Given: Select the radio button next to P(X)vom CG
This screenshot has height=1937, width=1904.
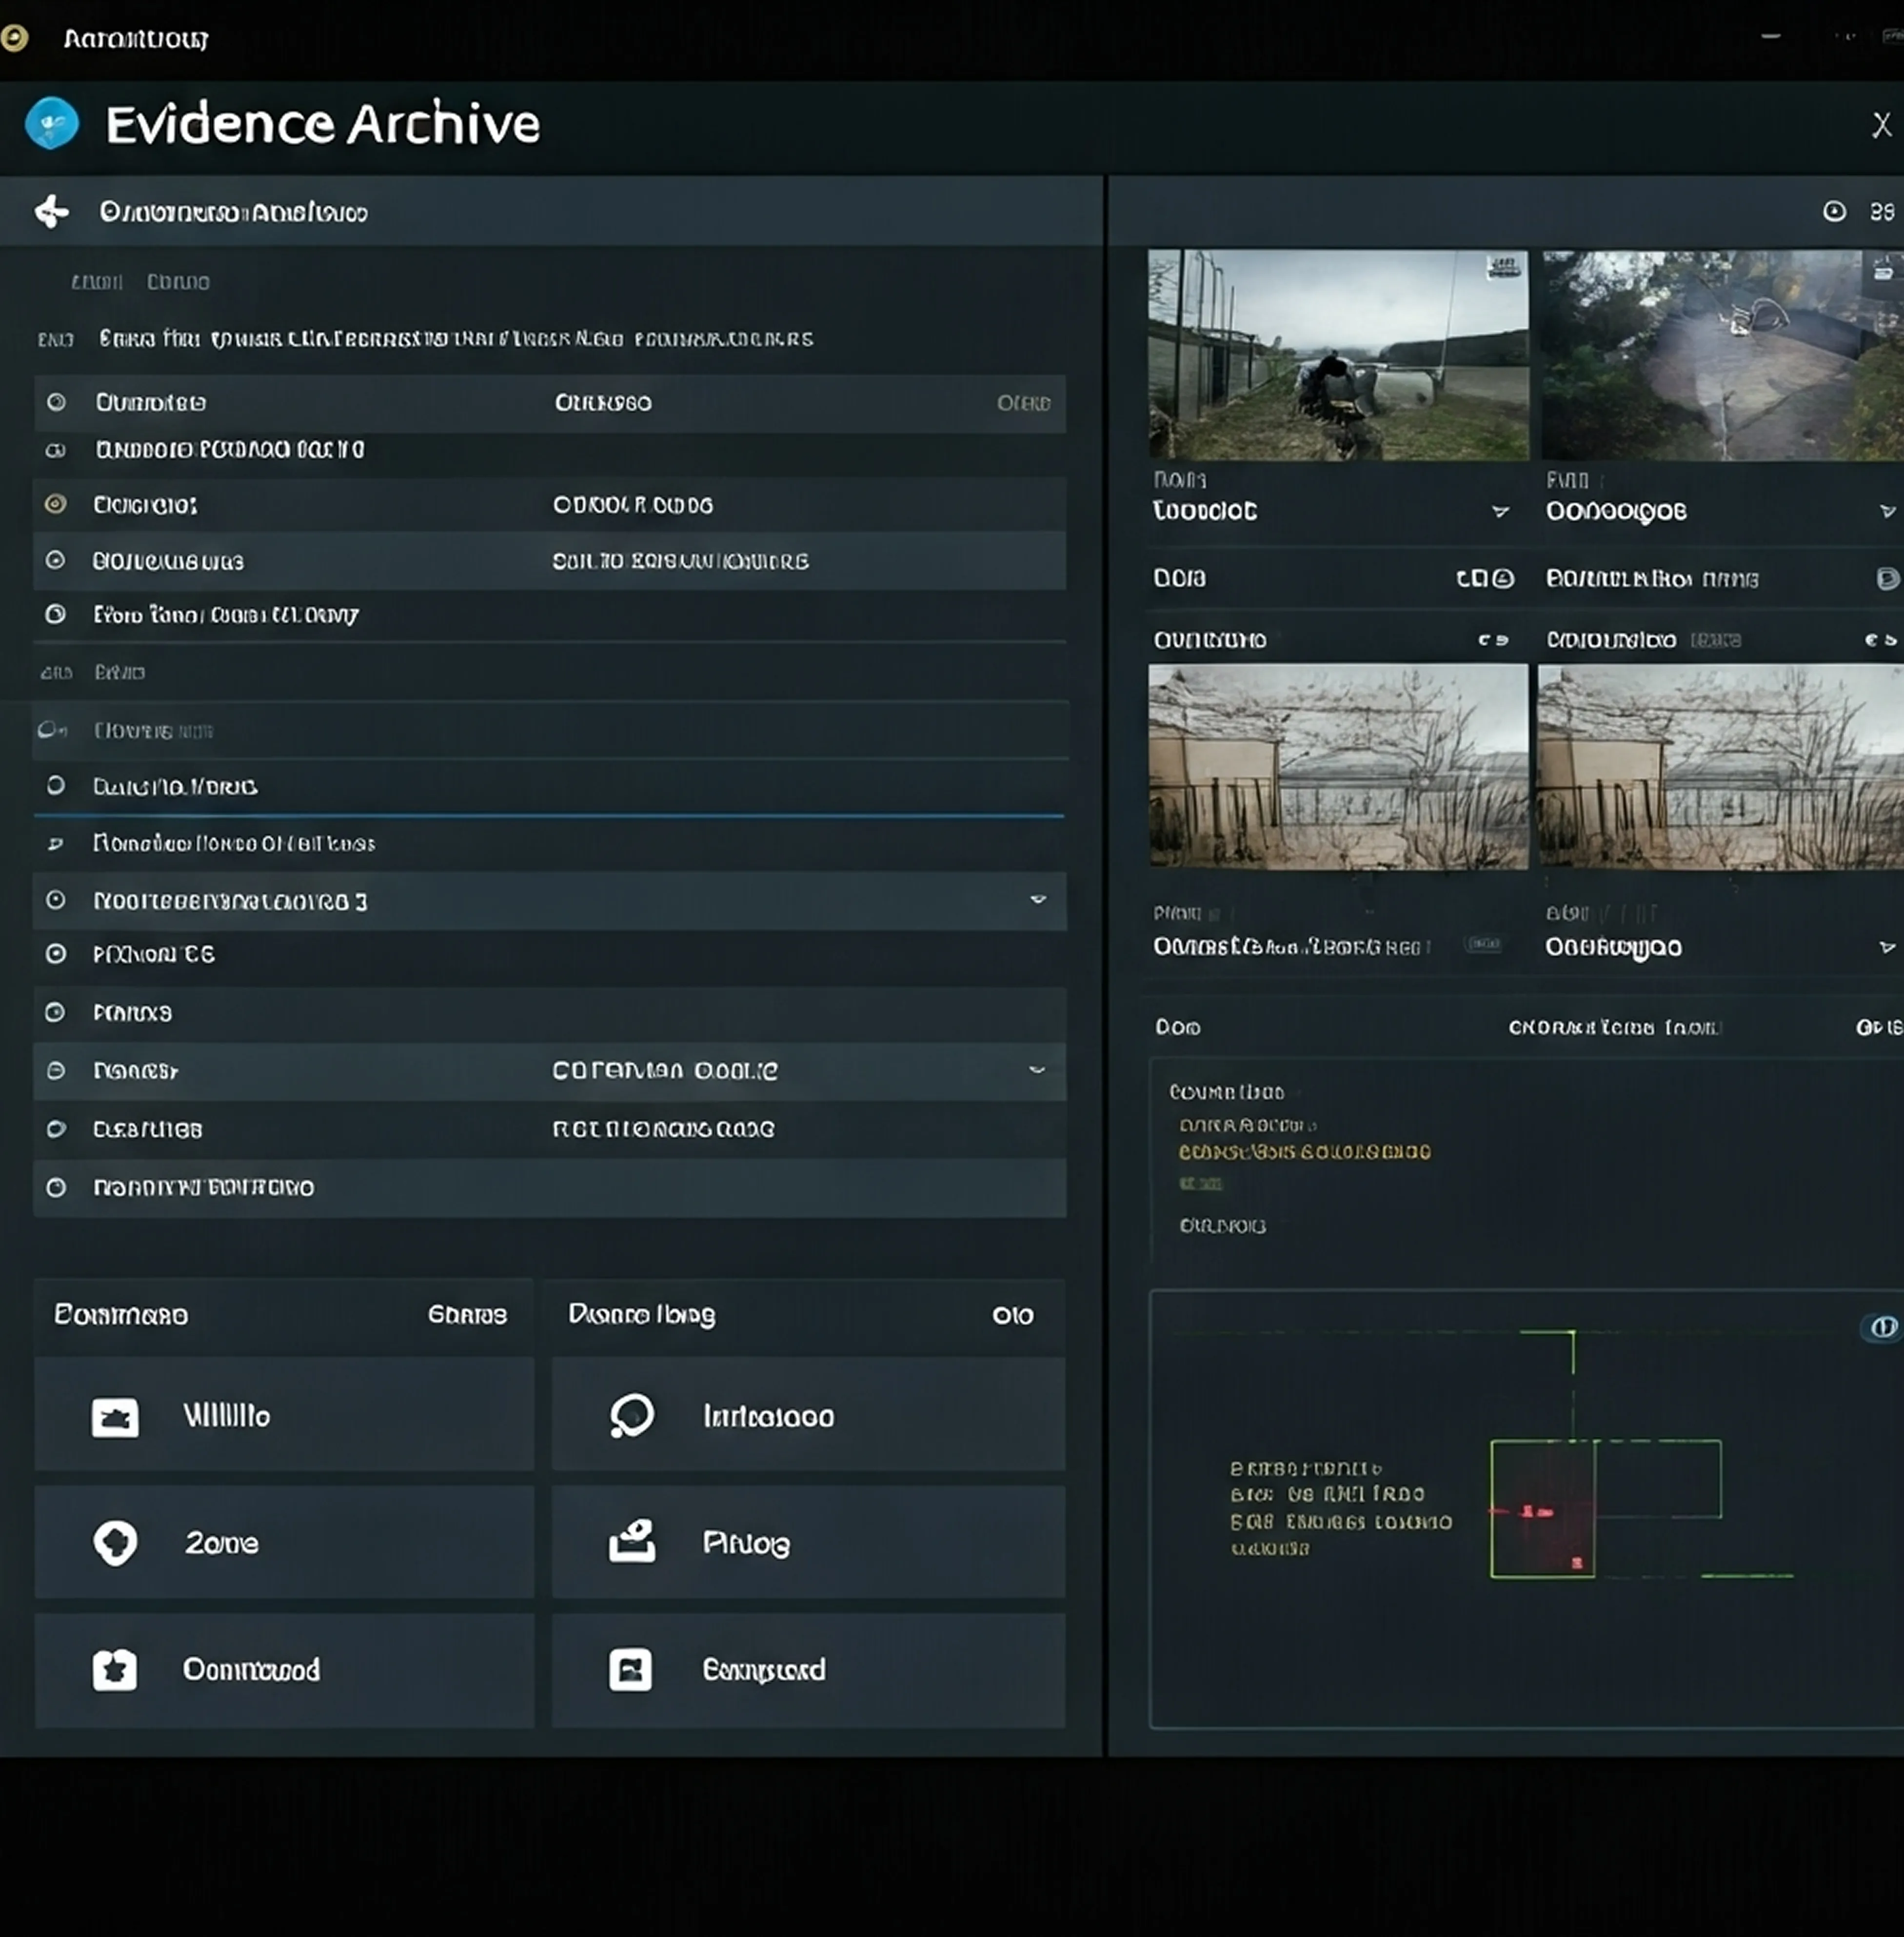Looking at the screenshot, I should pos(56,954).
